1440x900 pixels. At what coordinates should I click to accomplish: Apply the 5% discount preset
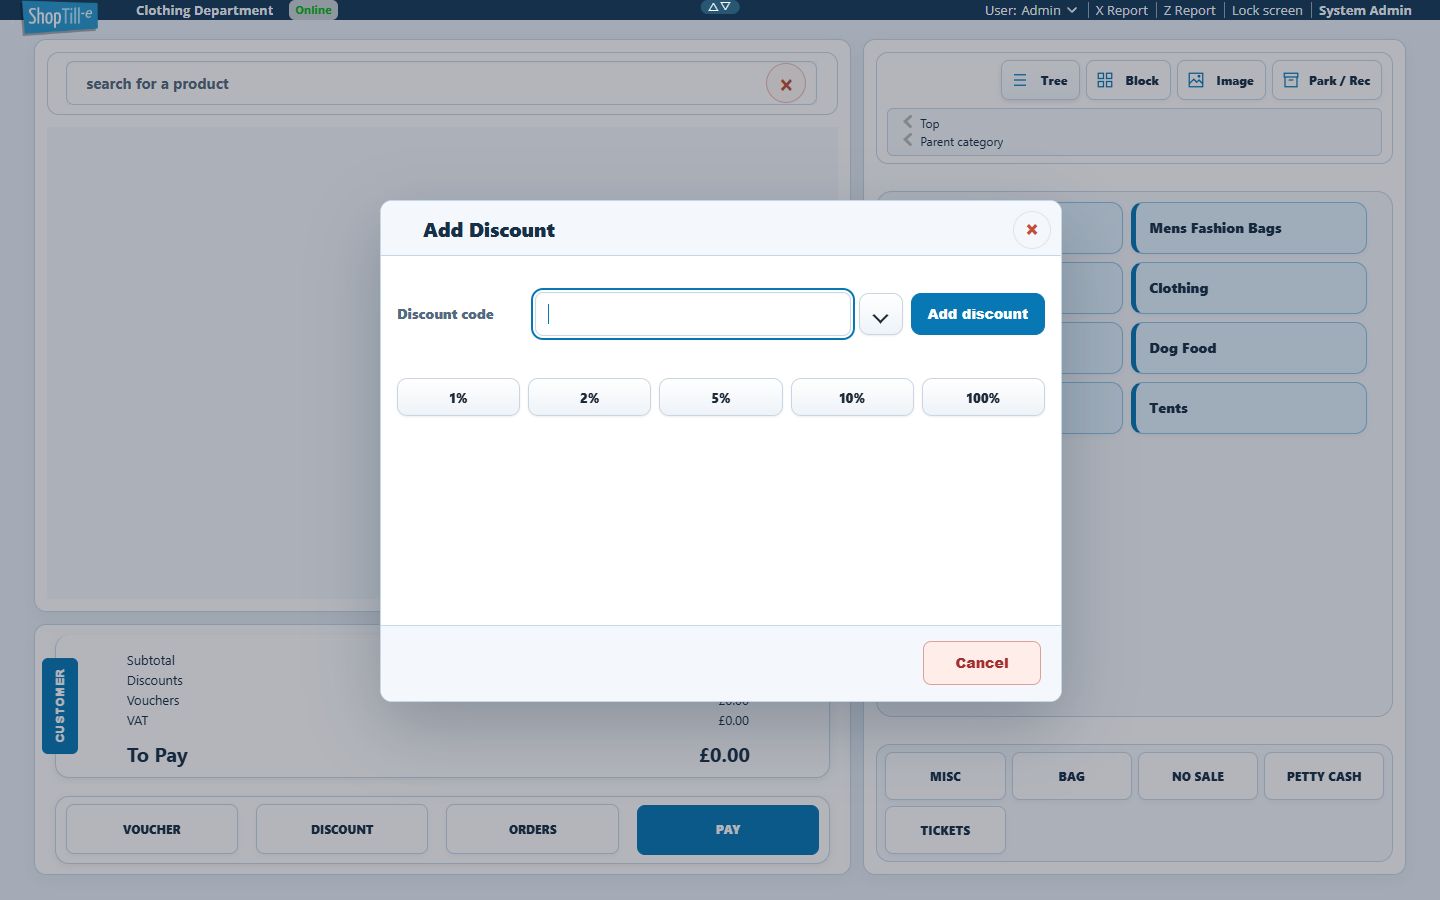720,398
